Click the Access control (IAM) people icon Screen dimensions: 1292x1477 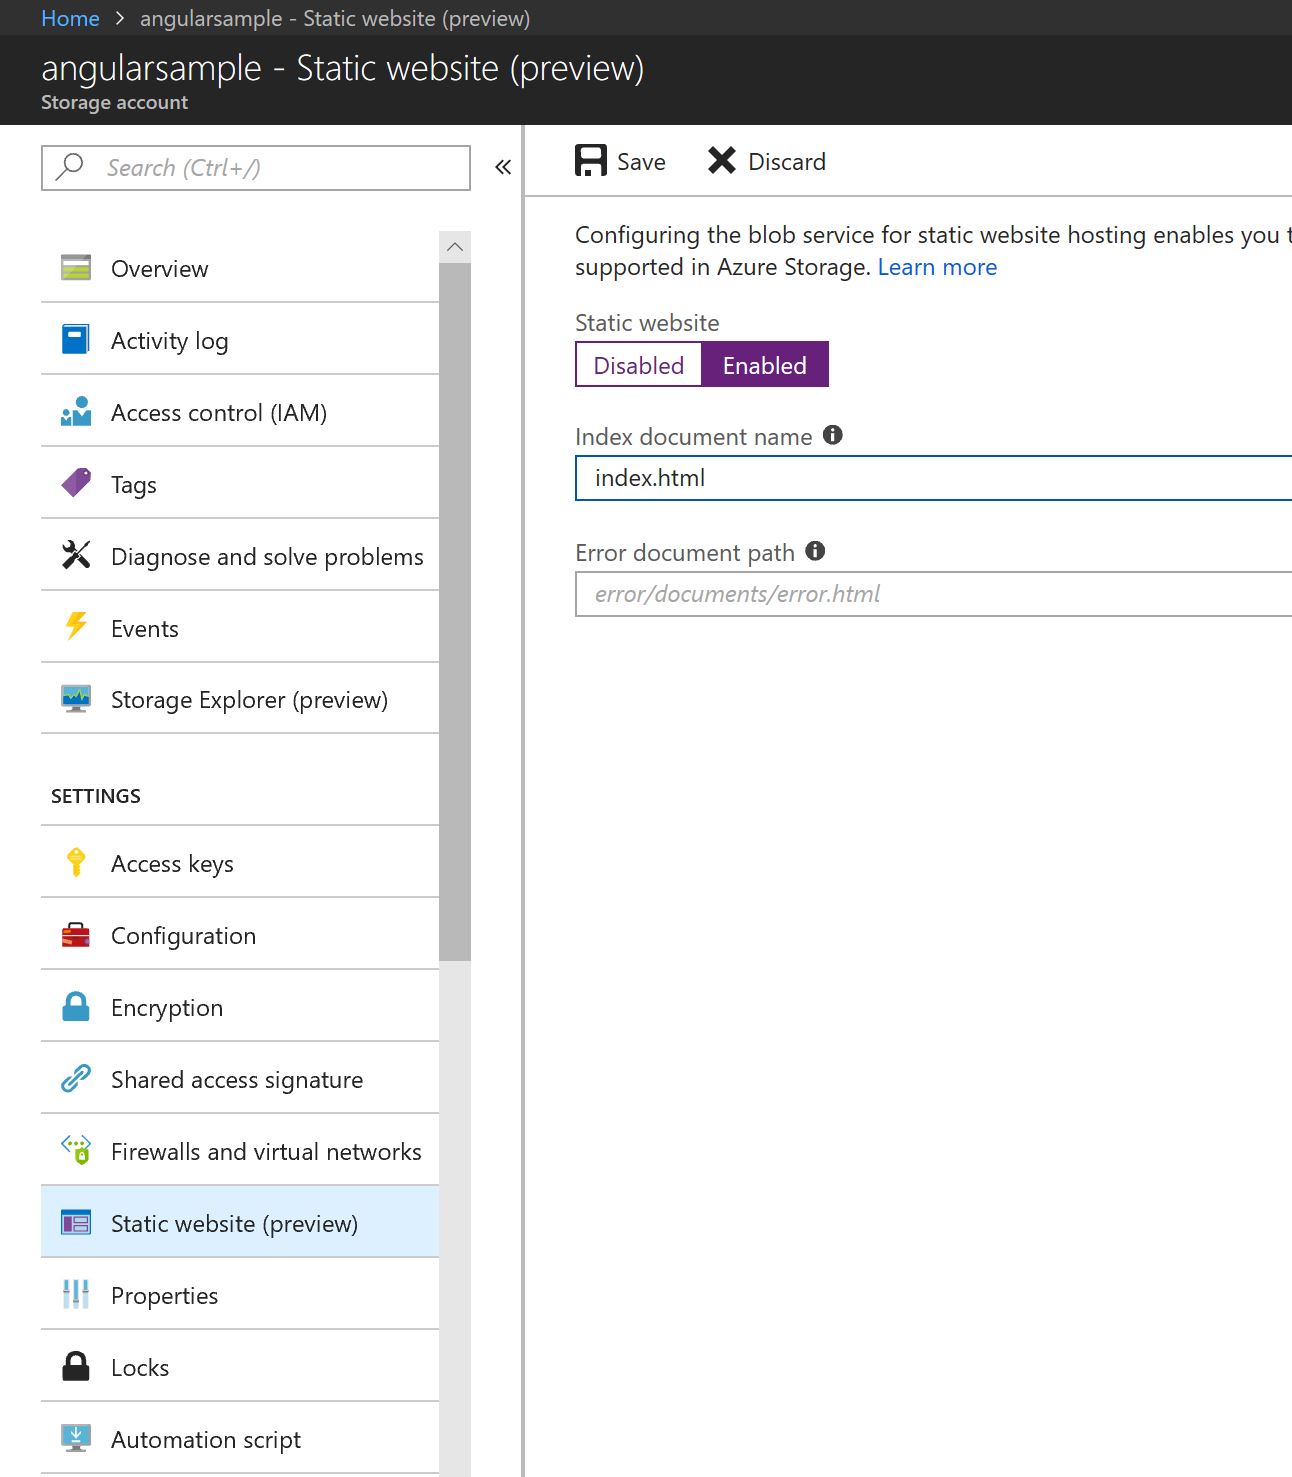(x=76, y=412)
